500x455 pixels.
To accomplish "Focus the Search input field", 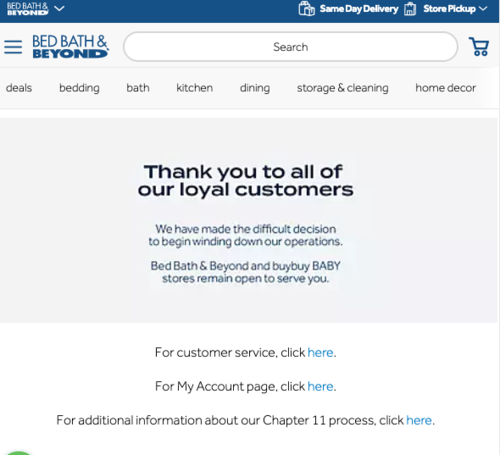I will coord(290,47).
